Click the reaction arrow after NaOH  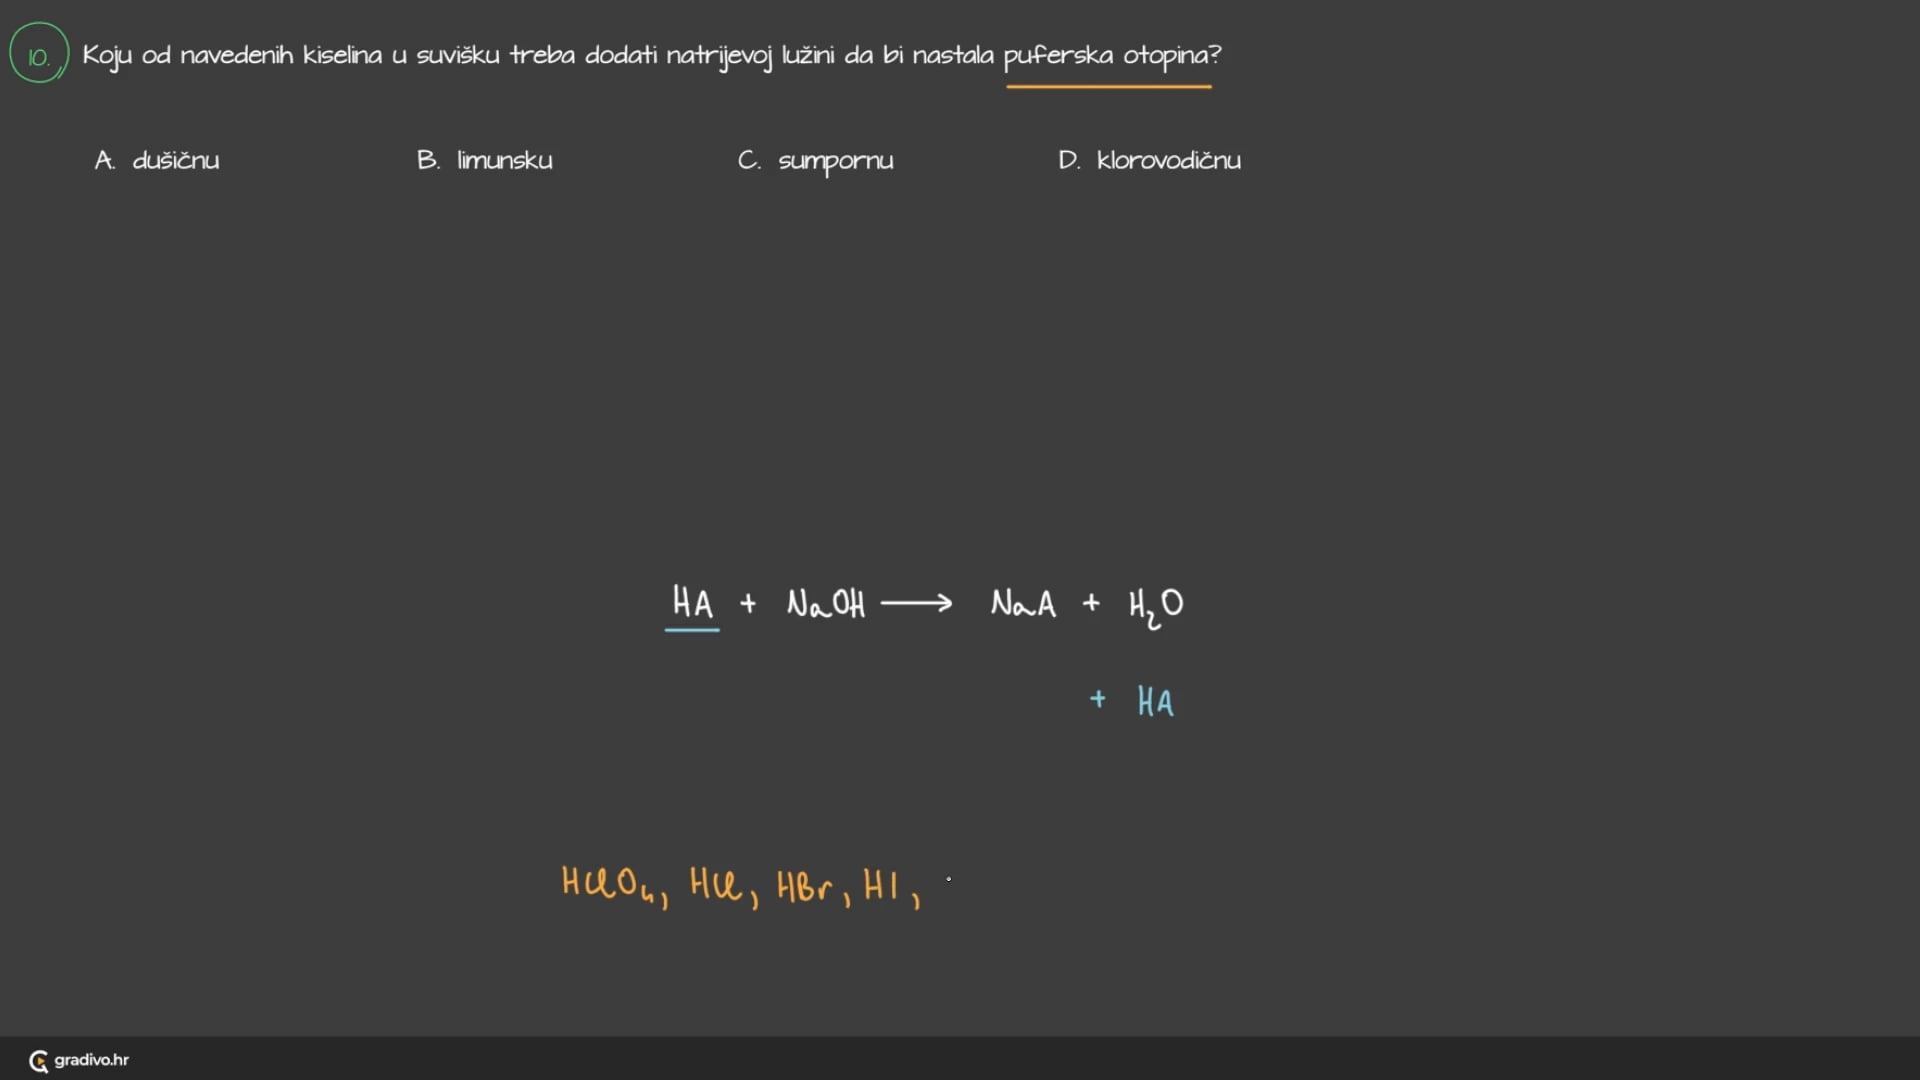point(916,603)
